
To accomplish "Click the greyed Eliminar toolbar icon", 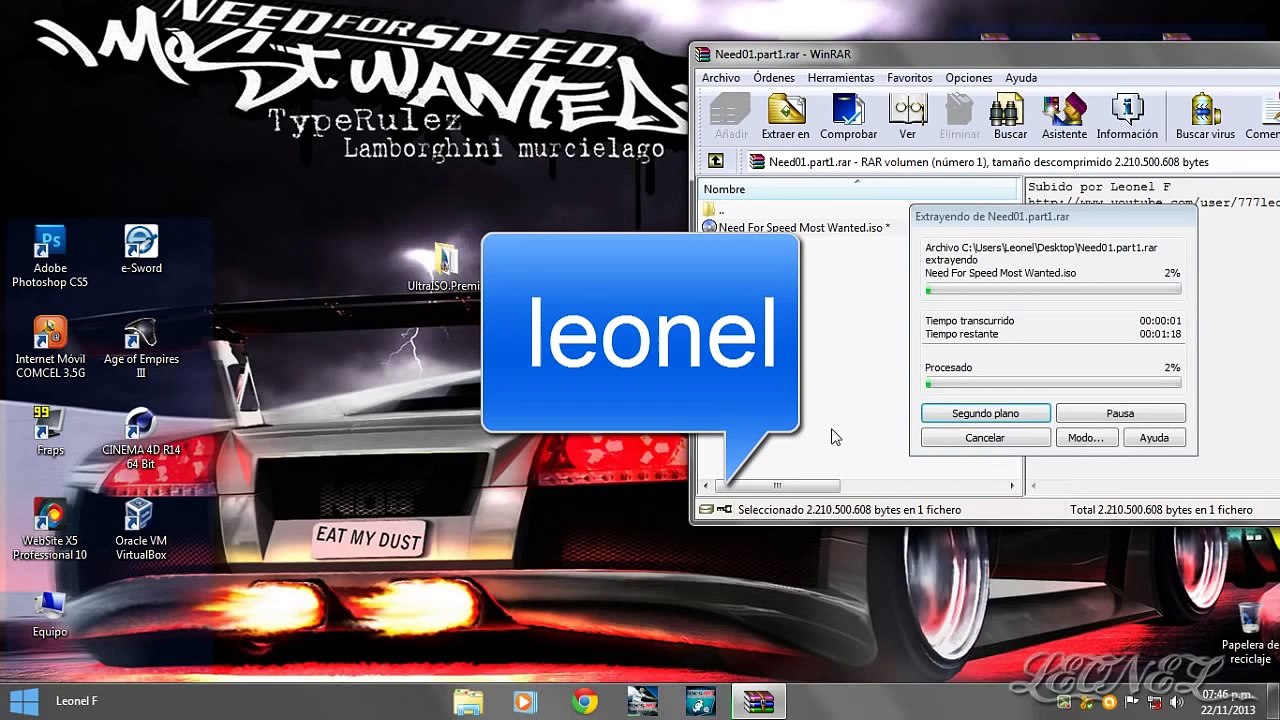I will (960, 116).
